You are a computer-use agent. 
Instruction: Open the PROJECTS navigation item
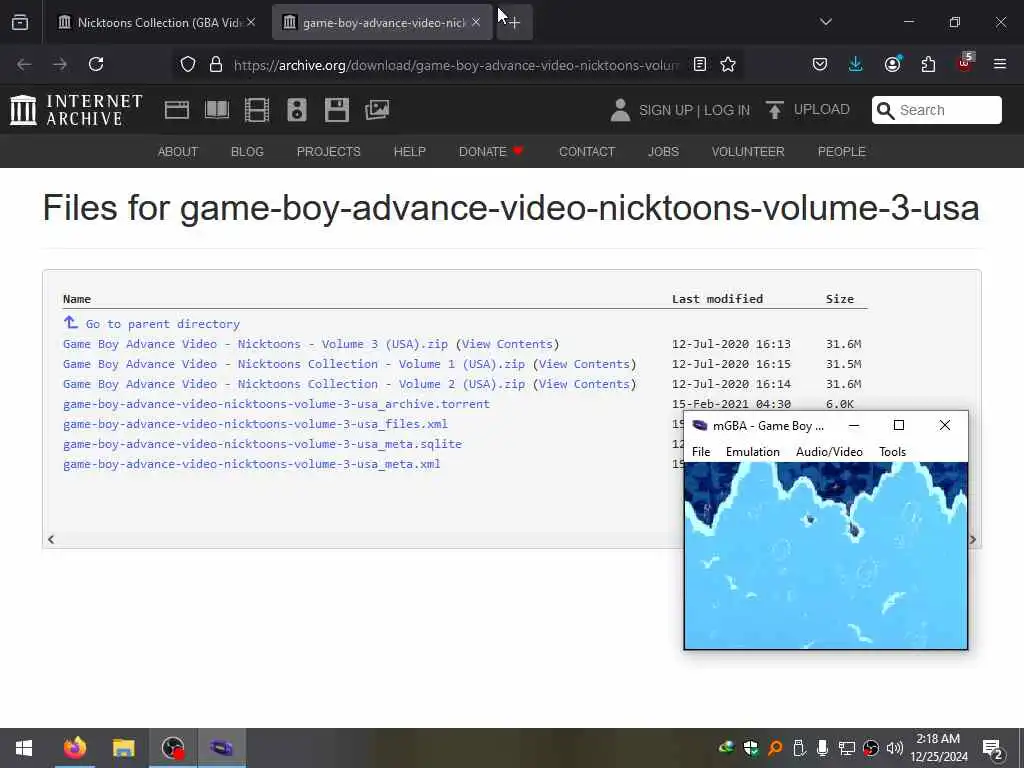coord(328,152)
